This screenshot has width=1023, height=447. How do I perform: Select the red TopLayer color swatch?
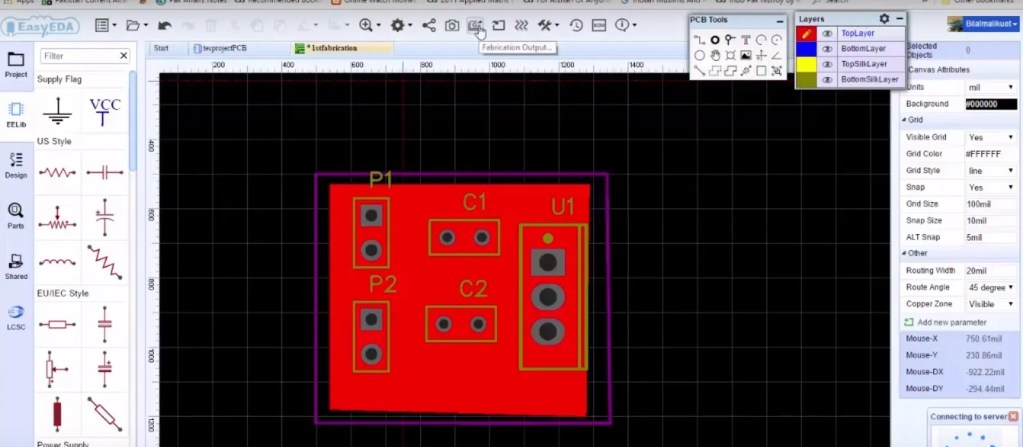(806, 33)
